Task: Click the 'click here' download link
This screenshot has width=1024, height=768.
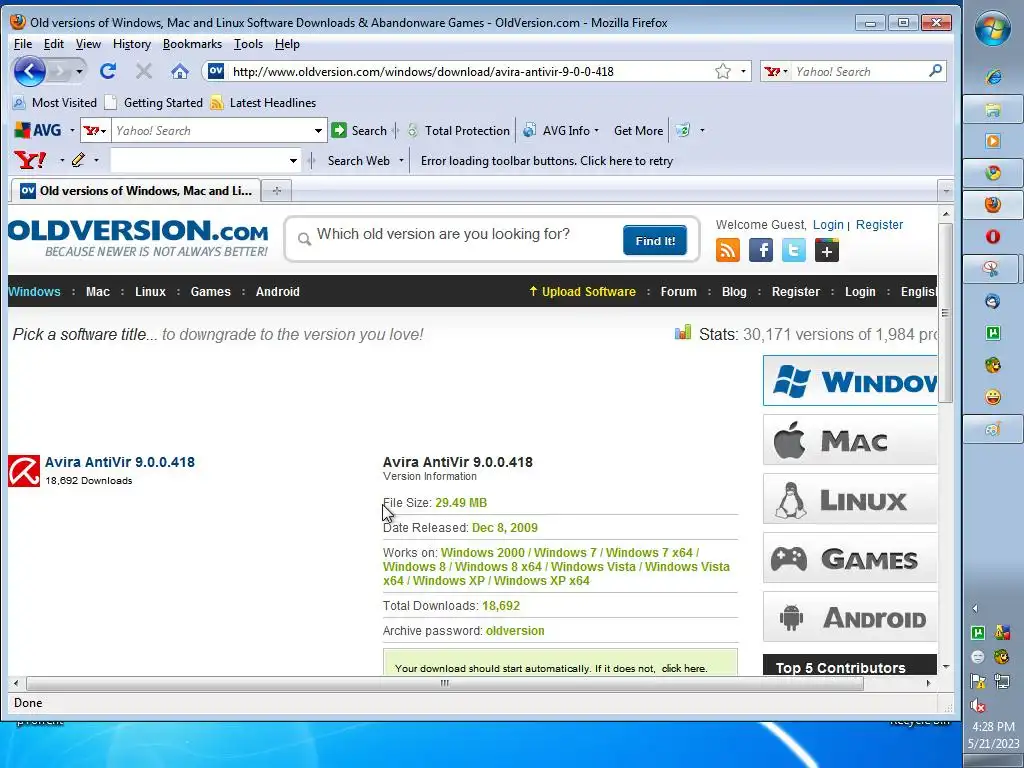Action: (x=683, y=668)
